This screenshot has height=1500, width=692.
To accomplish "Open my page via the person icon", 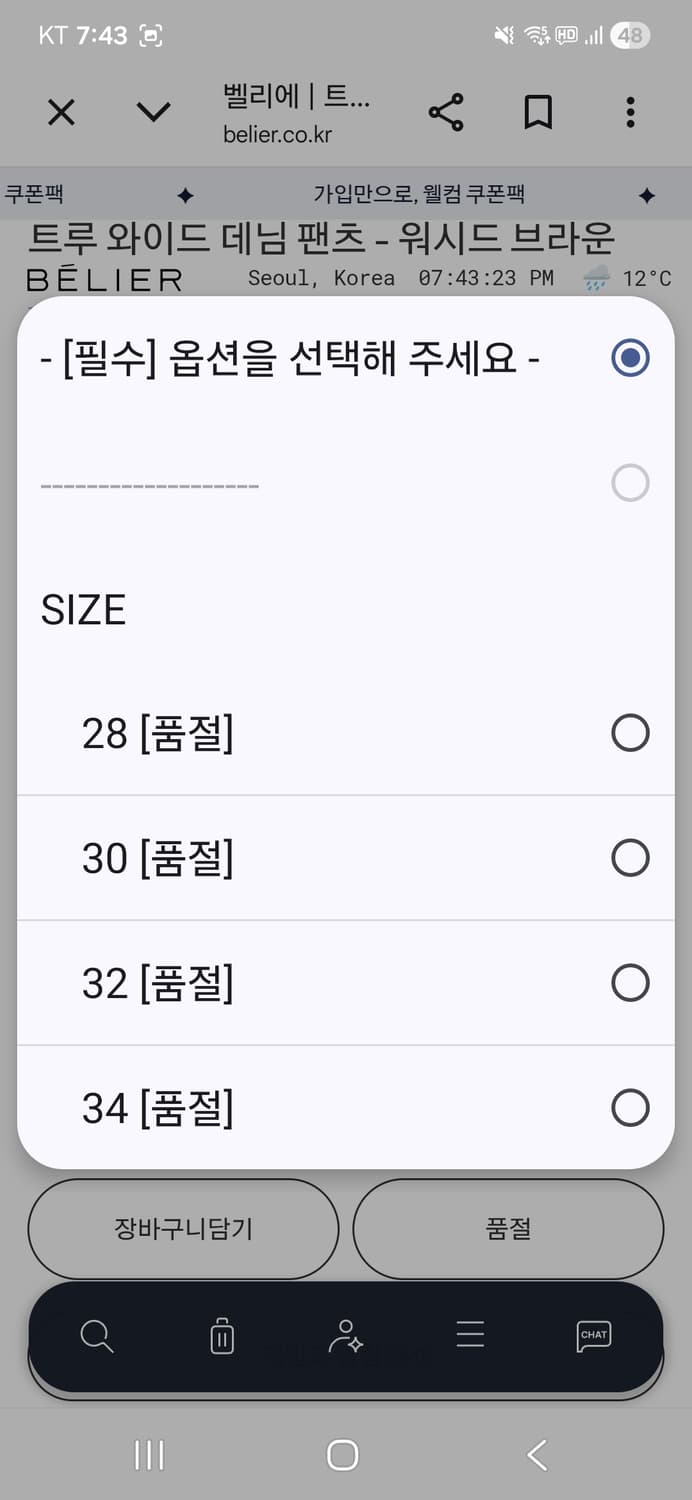I will 345,1335.
